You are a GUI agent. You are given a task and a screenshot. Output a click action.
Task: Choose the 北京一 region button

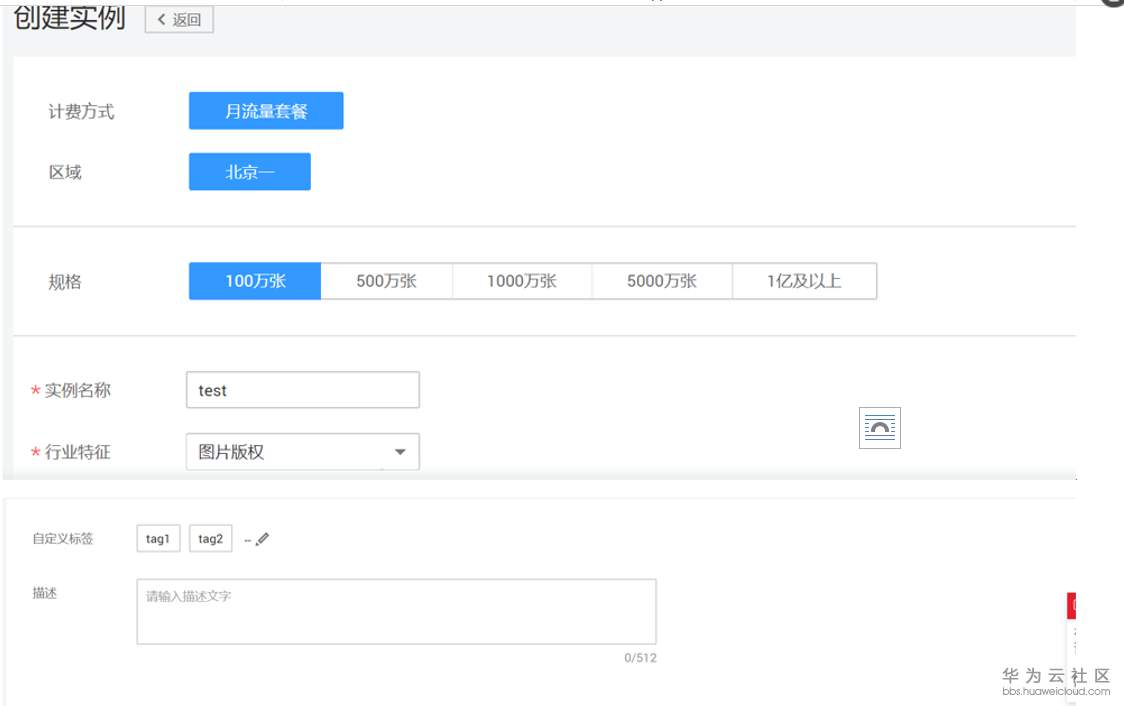coord(250,172)
